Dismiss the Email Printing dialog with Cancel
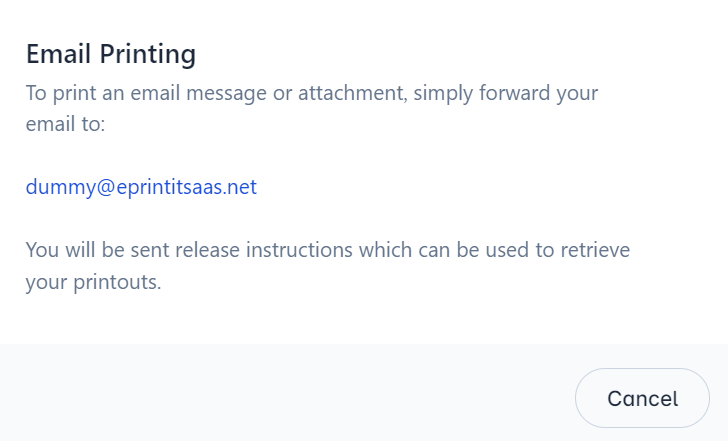Viewport: 728px width, 441px height. coord(642,398)
